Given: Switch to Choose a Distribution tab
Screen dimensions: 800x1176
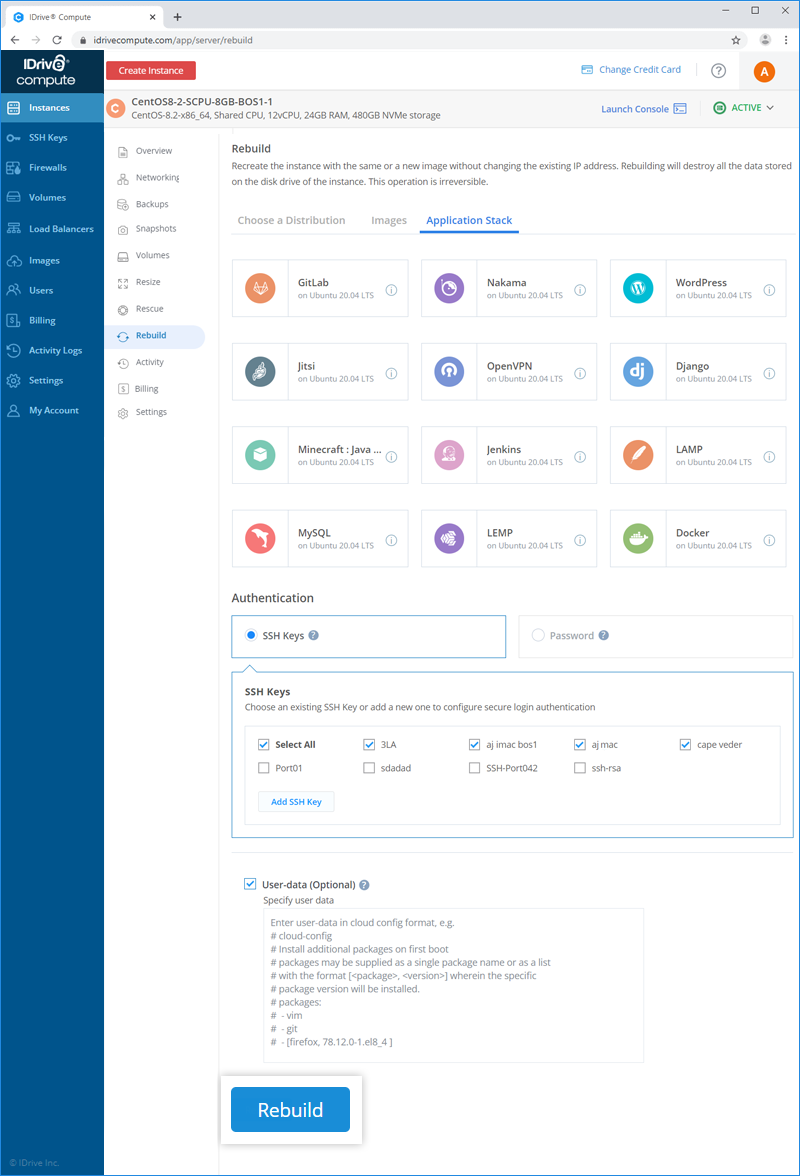Looking at the screenshot, I should (291, 220).
